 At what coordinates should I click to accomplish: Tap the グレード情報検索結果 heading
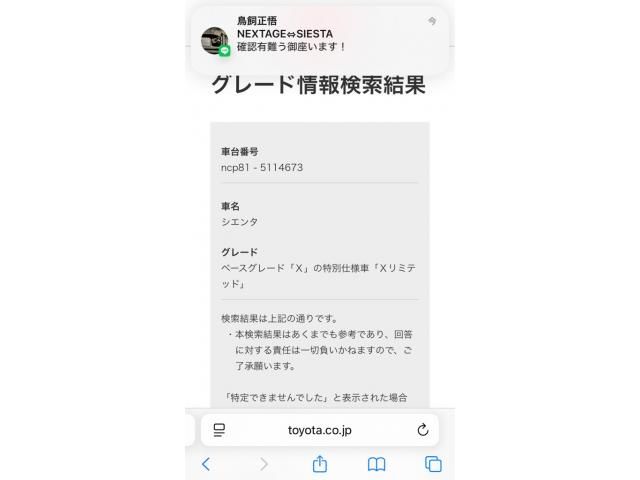coord(319,85)
